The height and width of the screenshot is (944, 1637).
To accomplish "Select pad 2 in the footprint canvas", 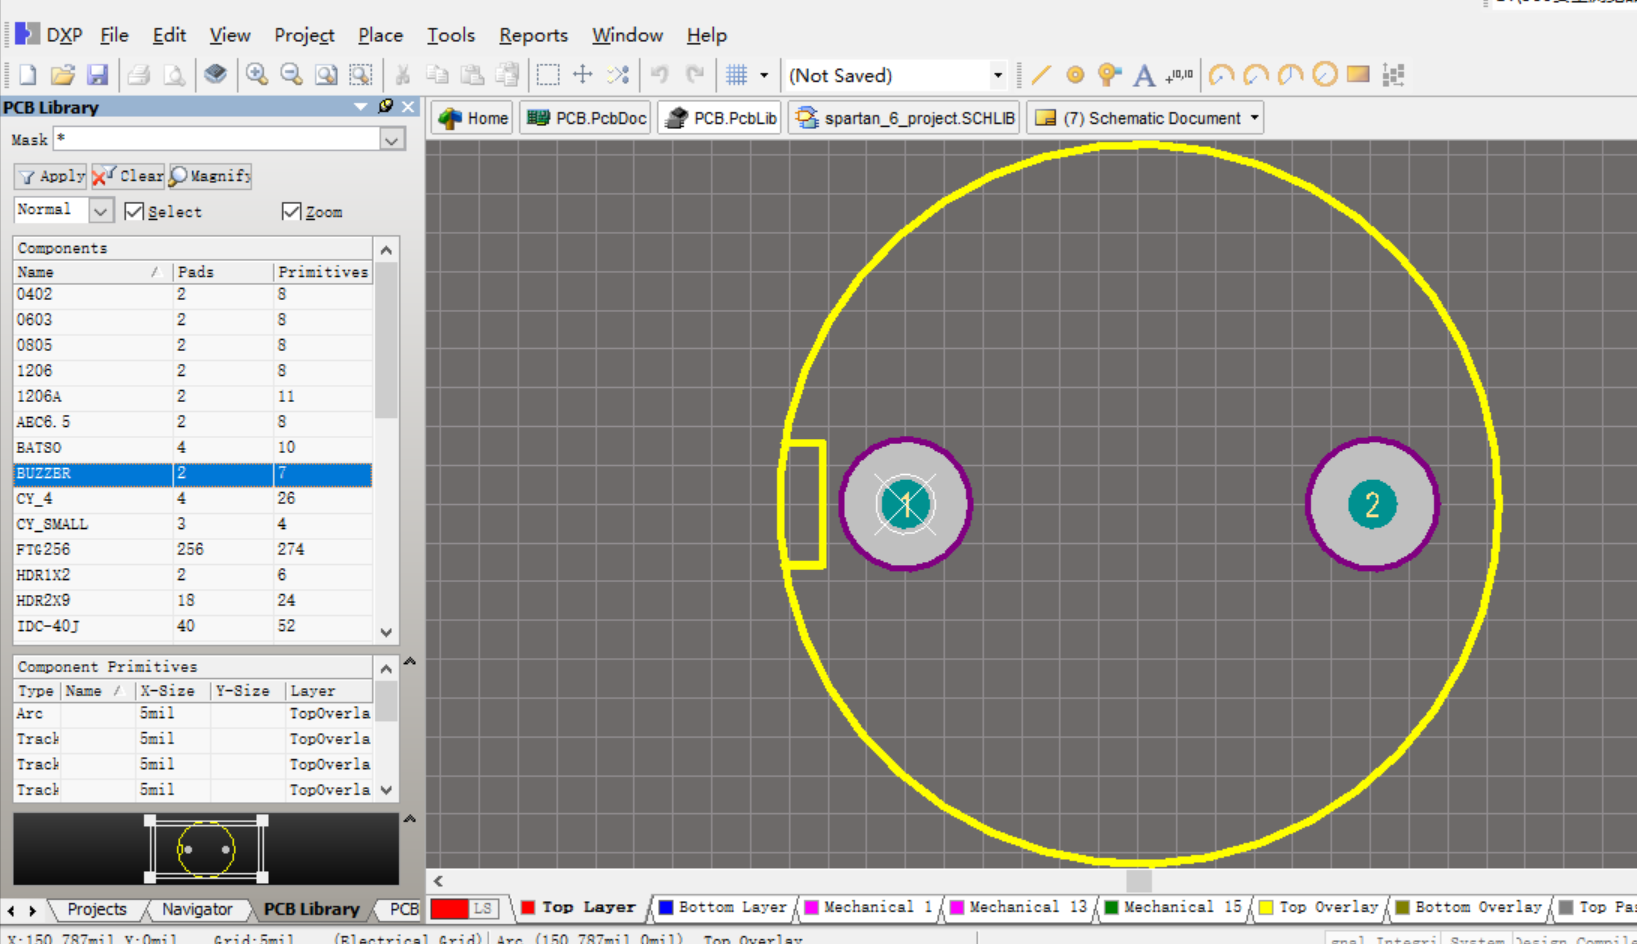I will (1372, 504).
